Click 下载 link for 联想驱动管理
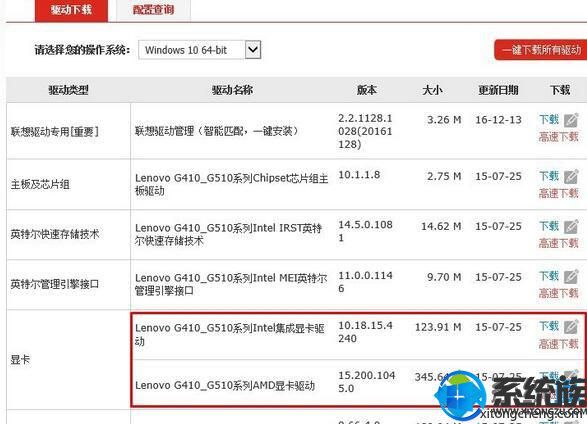Image resolution: width=587 pixels, height=424 pixels. 549,120
